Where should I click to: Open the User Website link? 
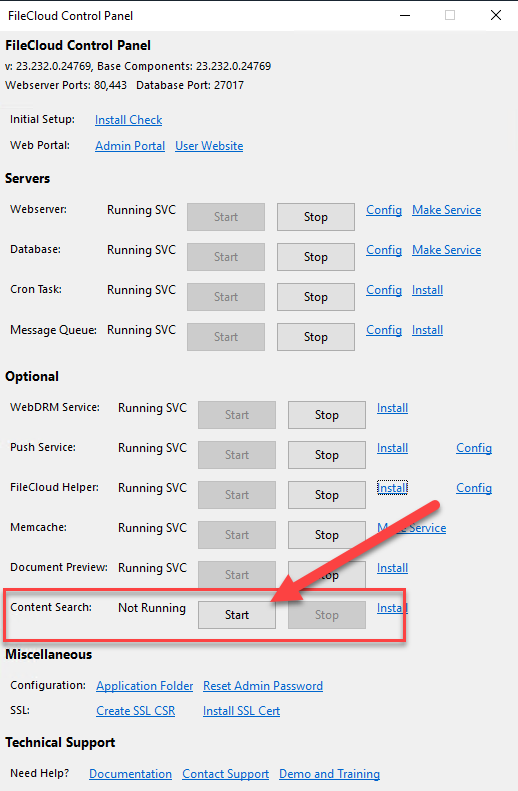pyautogui.click(x=209, y=146)
